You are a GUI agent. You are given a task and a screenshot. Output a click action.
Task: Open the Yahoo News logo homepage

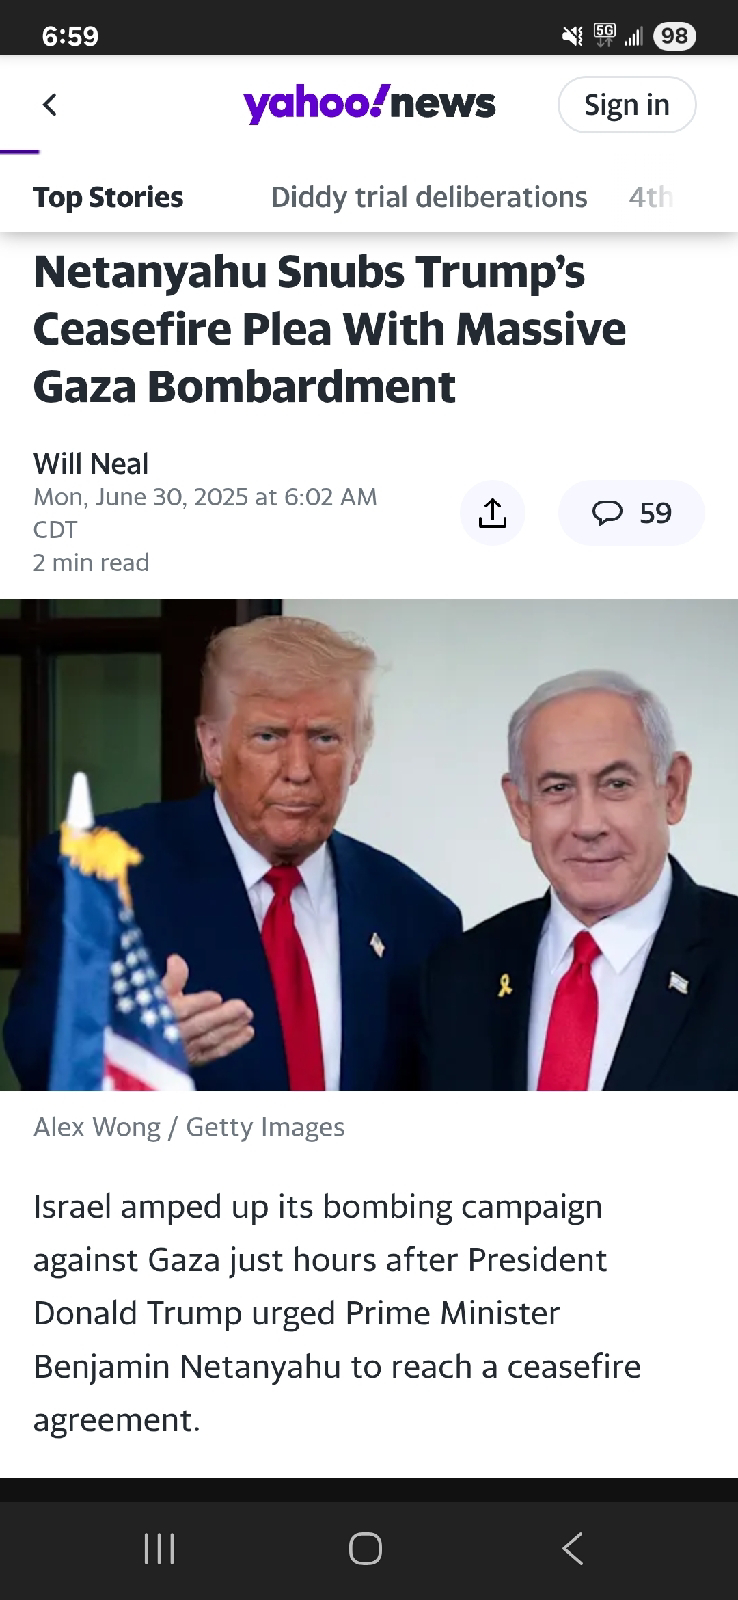click(369, 103)
